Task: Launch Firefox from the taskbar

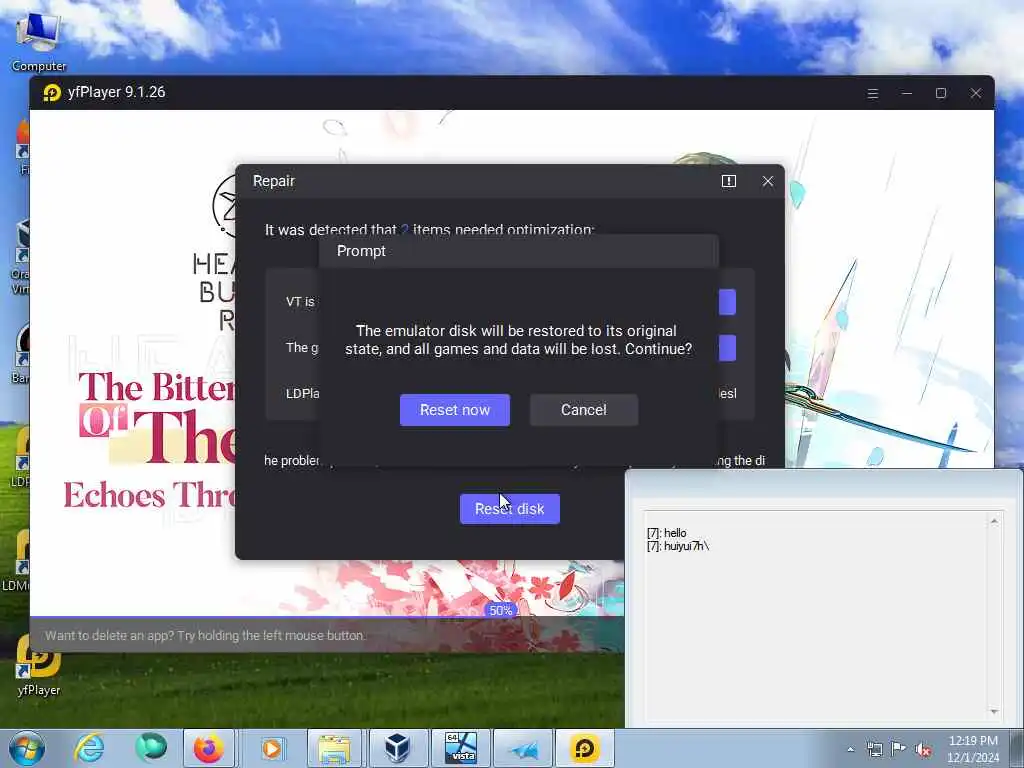Action: [209, 748]
